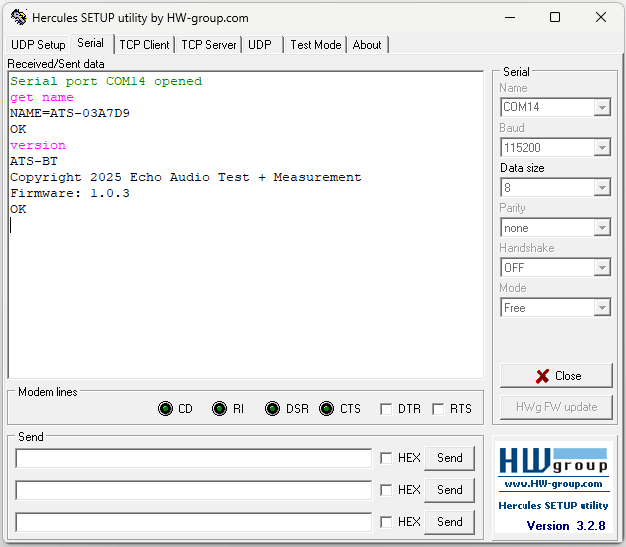Click the 'NAME=ATS-03A7D9' response line
Screen dimensions: 626x547
click(70, 113)
